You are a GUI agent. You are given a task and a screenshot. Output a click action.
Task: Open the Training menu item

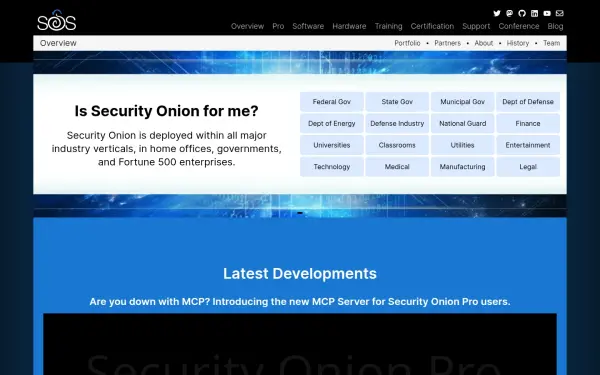click(388, 26)
